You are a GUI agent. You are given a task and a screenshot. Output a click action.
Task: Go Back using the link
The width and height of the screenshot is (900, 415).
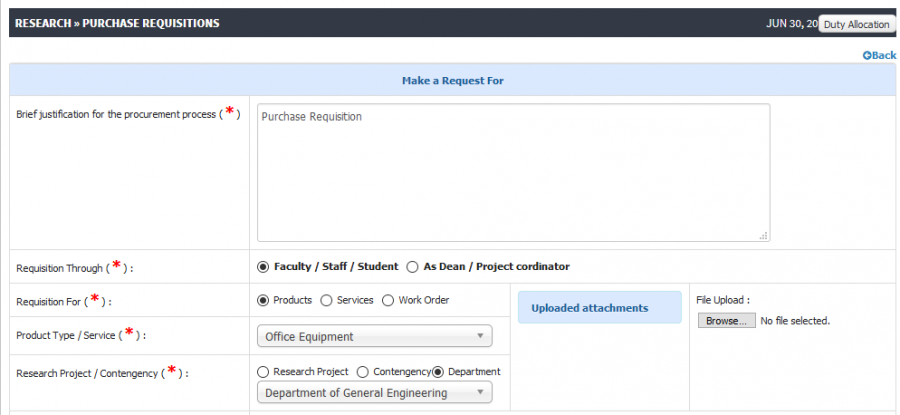click(x=879, y=55)
